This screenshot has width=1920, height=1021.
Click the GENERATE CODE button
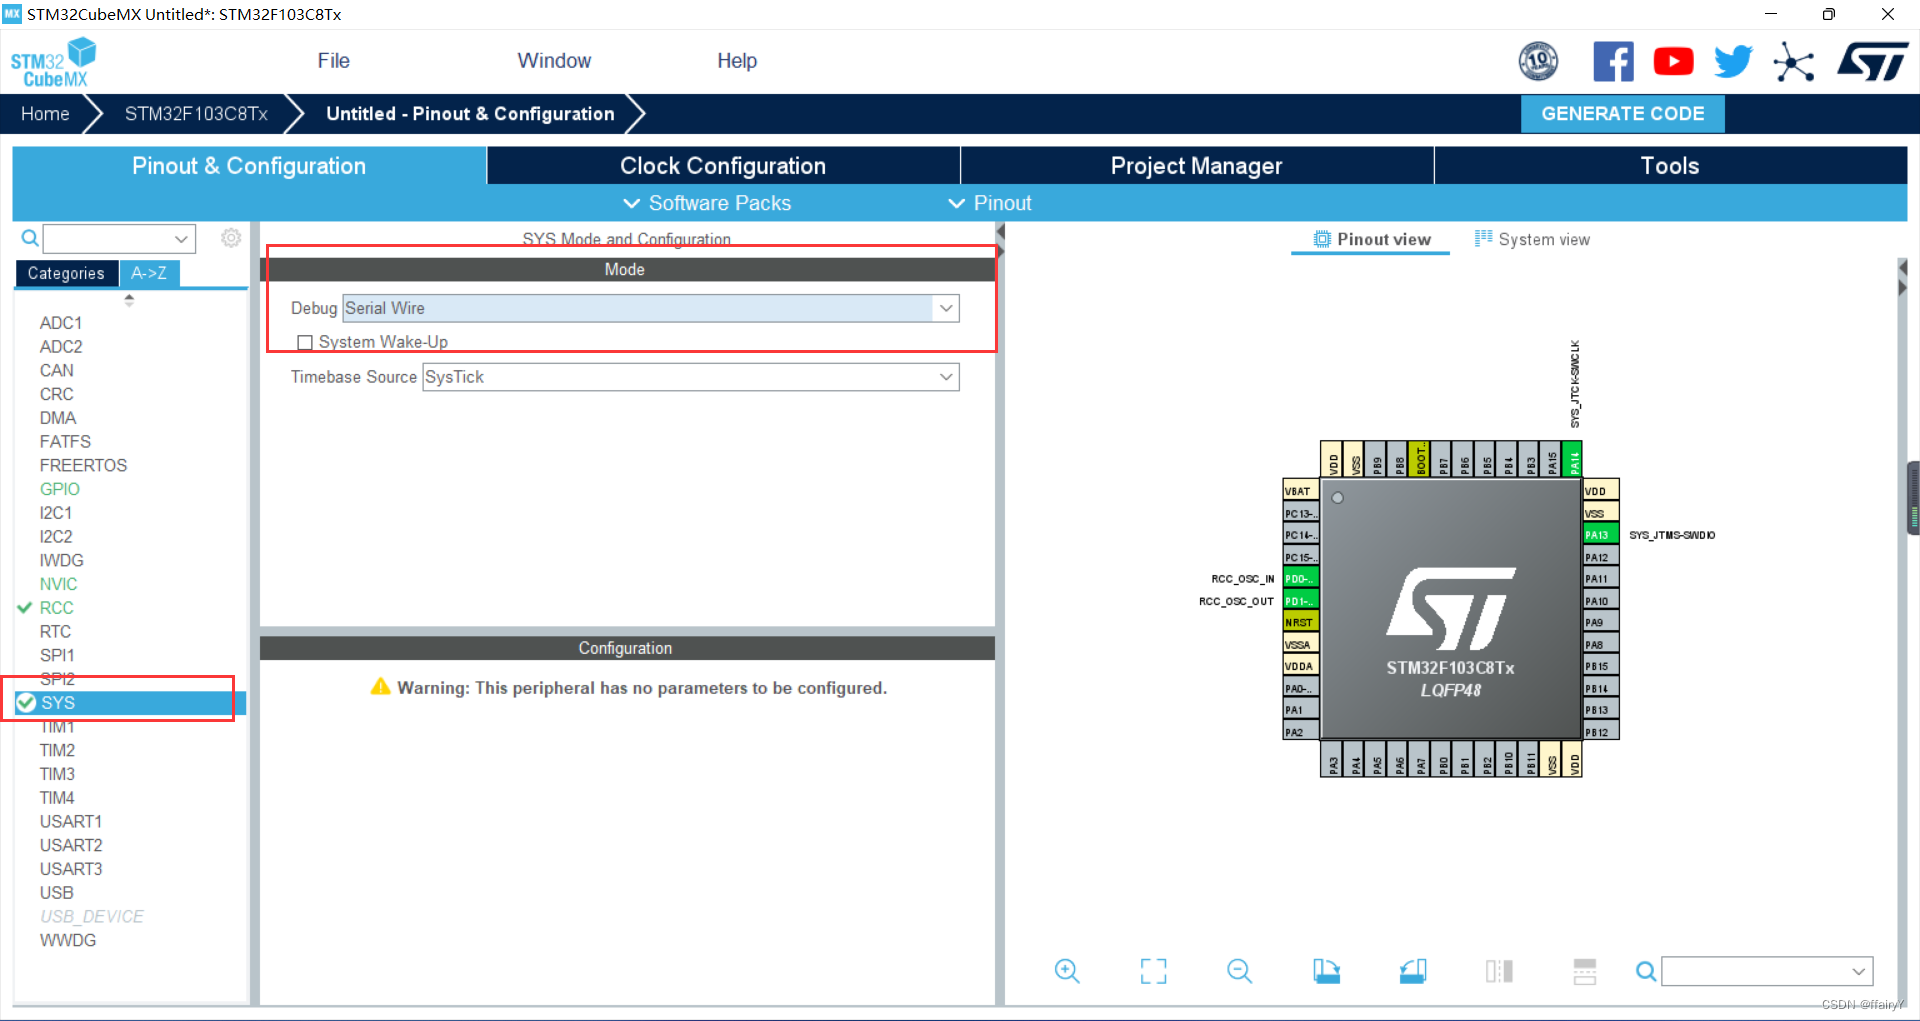pyautogui.click(x=1622, y=113)
